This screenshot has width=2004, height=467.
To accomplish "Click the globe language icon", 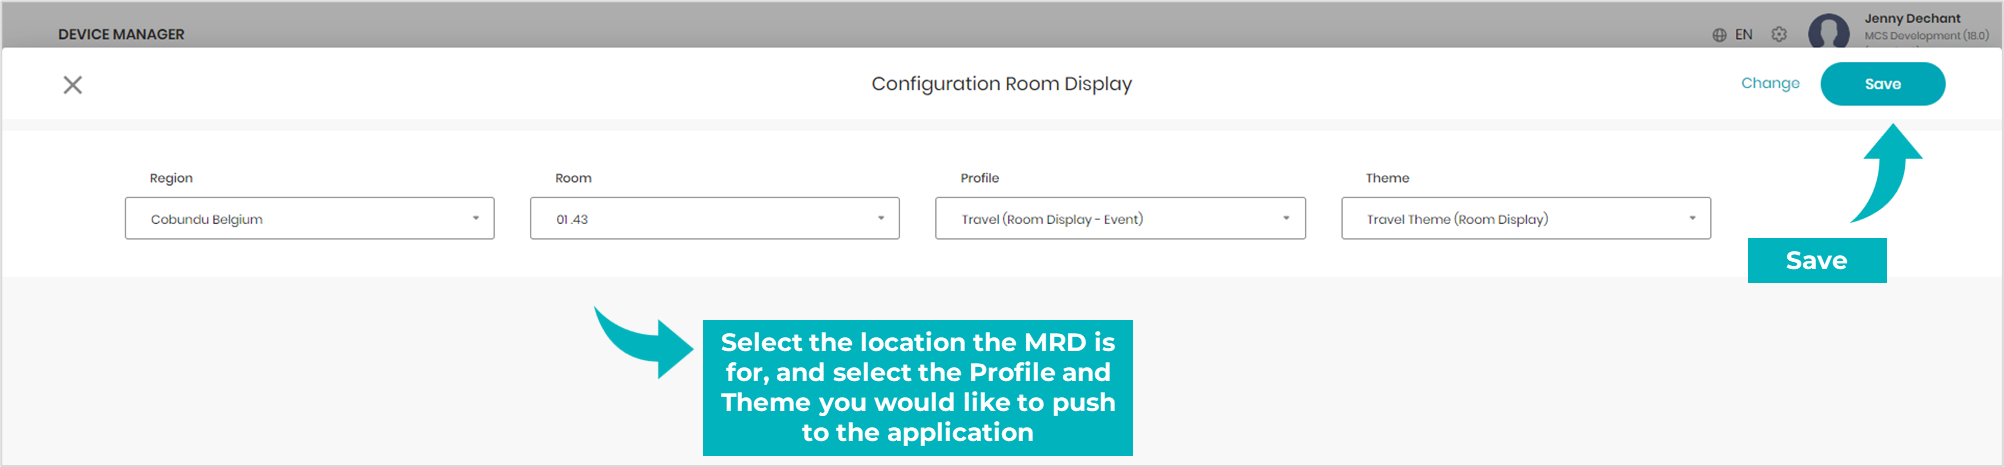I will tap(1719, 35).
